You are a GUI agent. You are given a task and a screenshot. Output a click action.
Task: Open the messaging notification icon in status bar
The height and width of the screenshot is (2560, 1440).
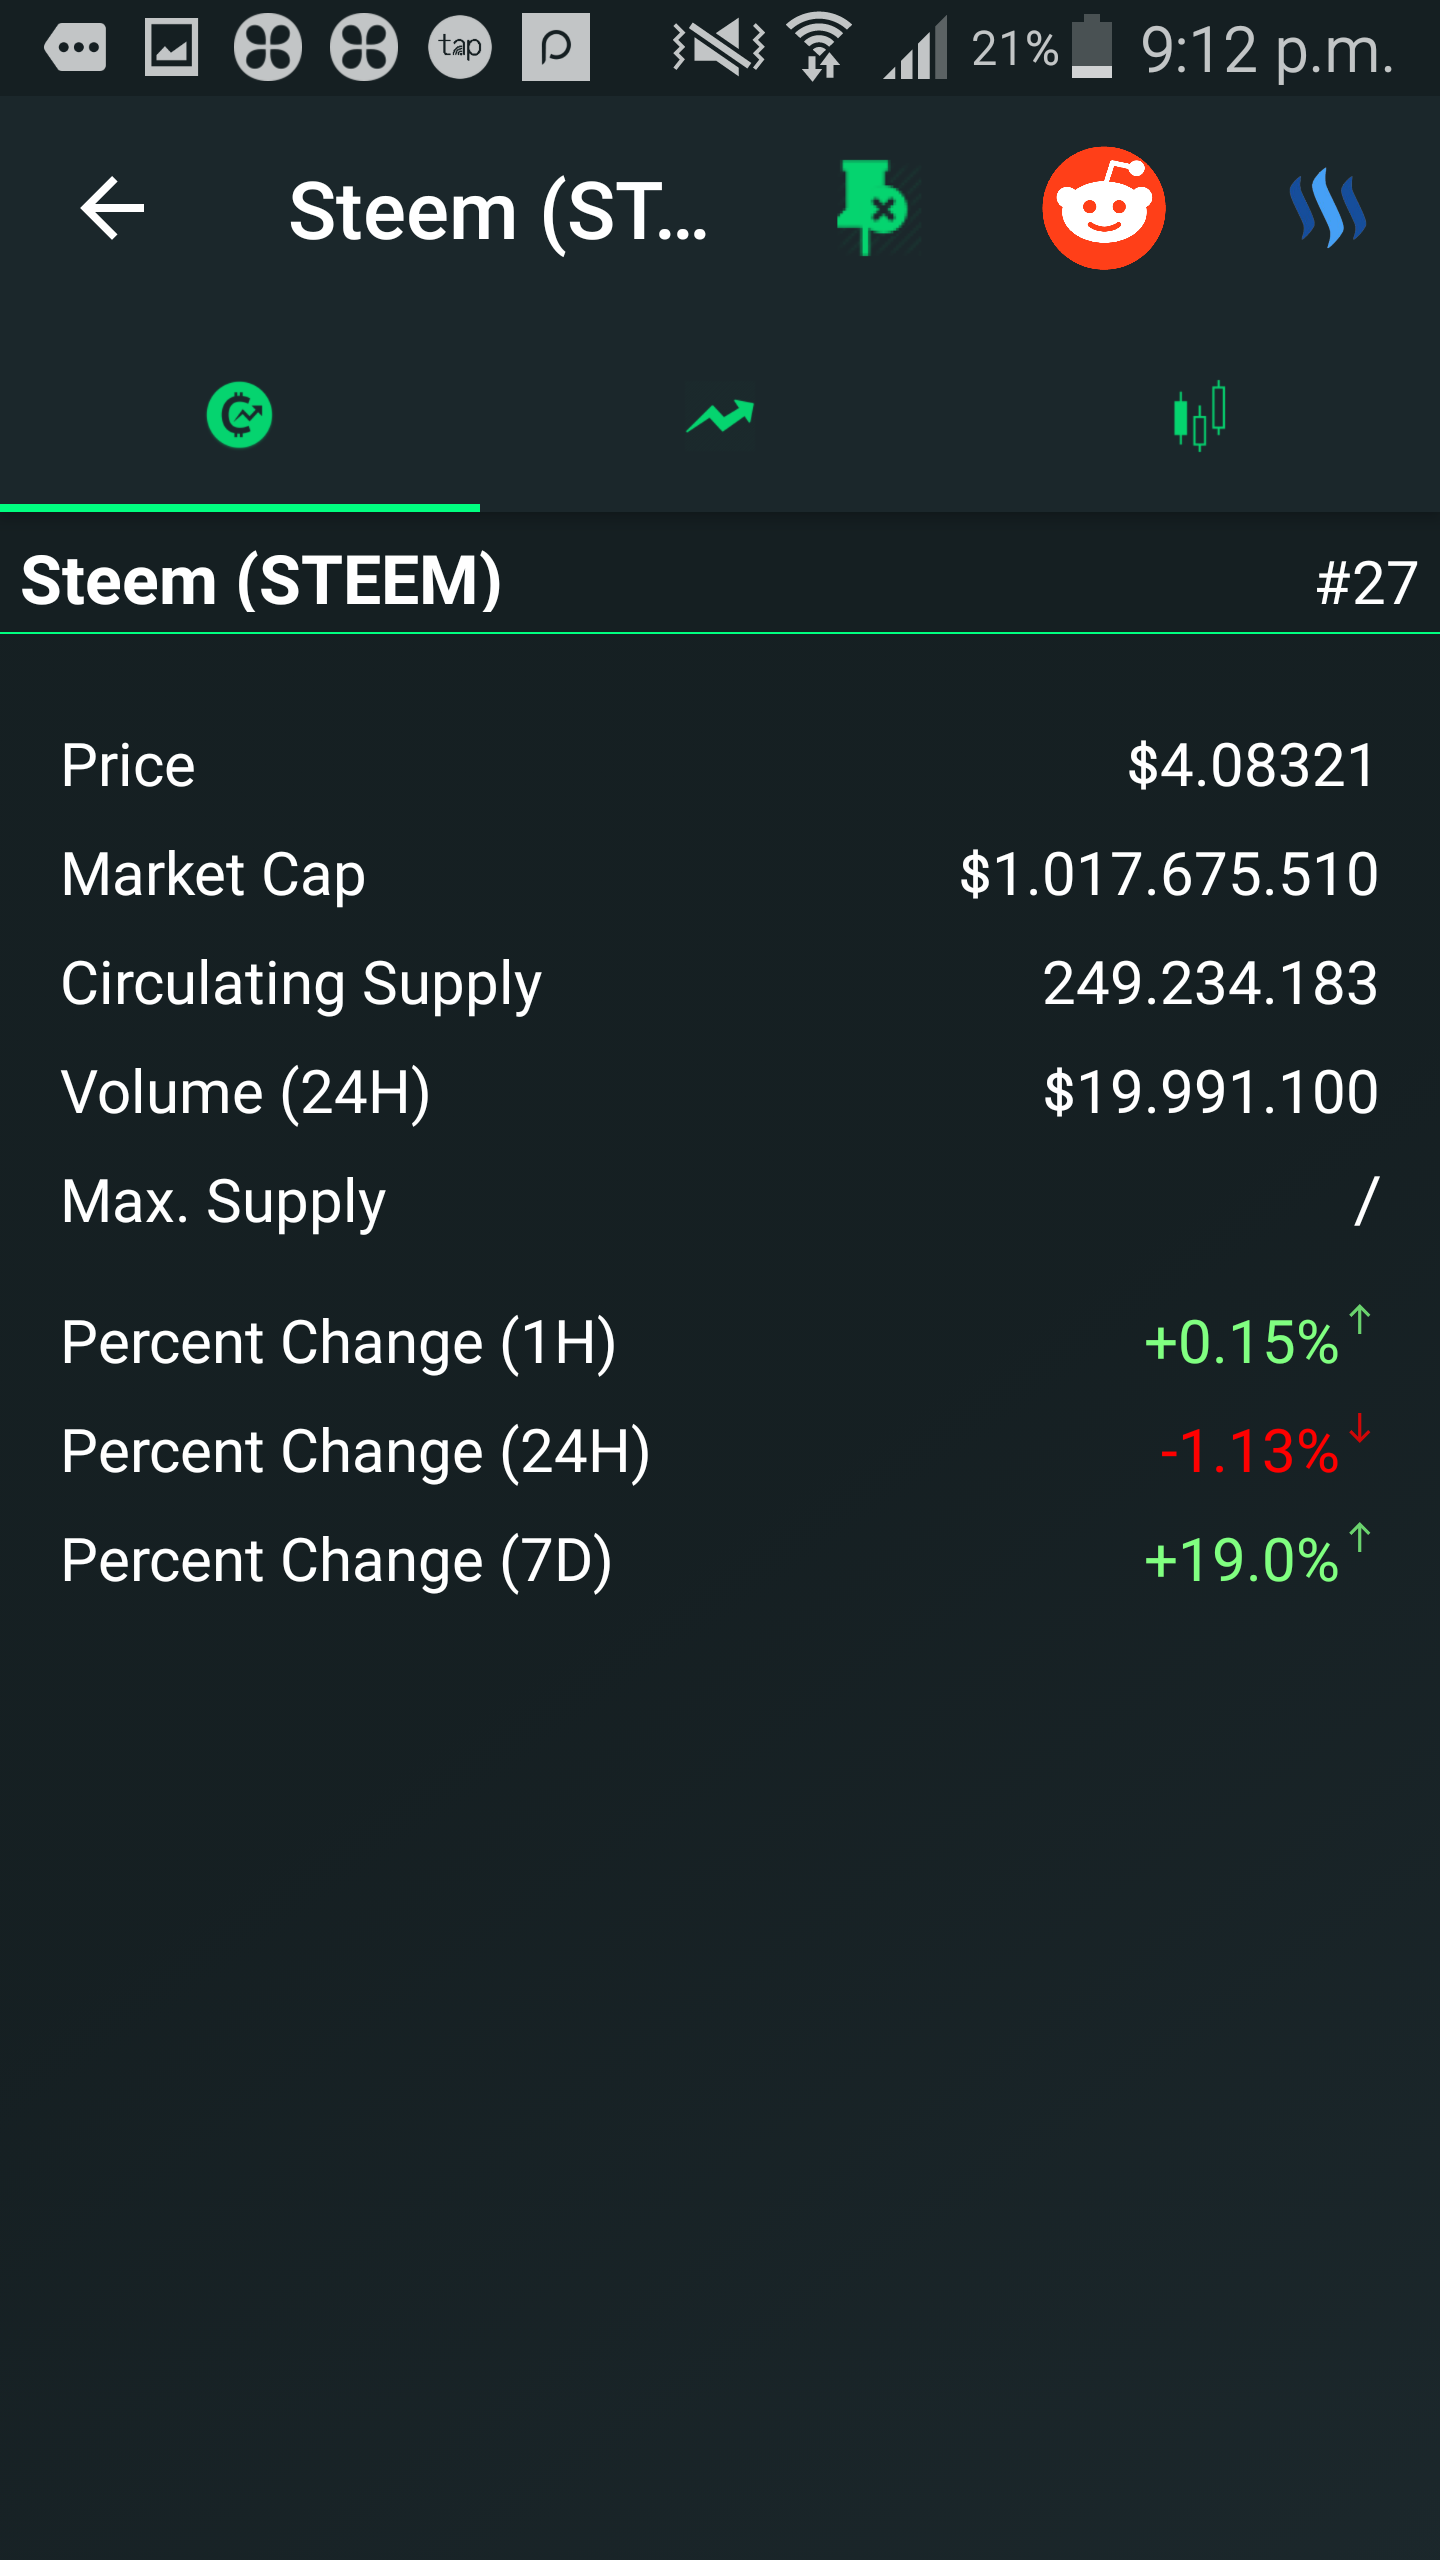[x=75, y=47]
